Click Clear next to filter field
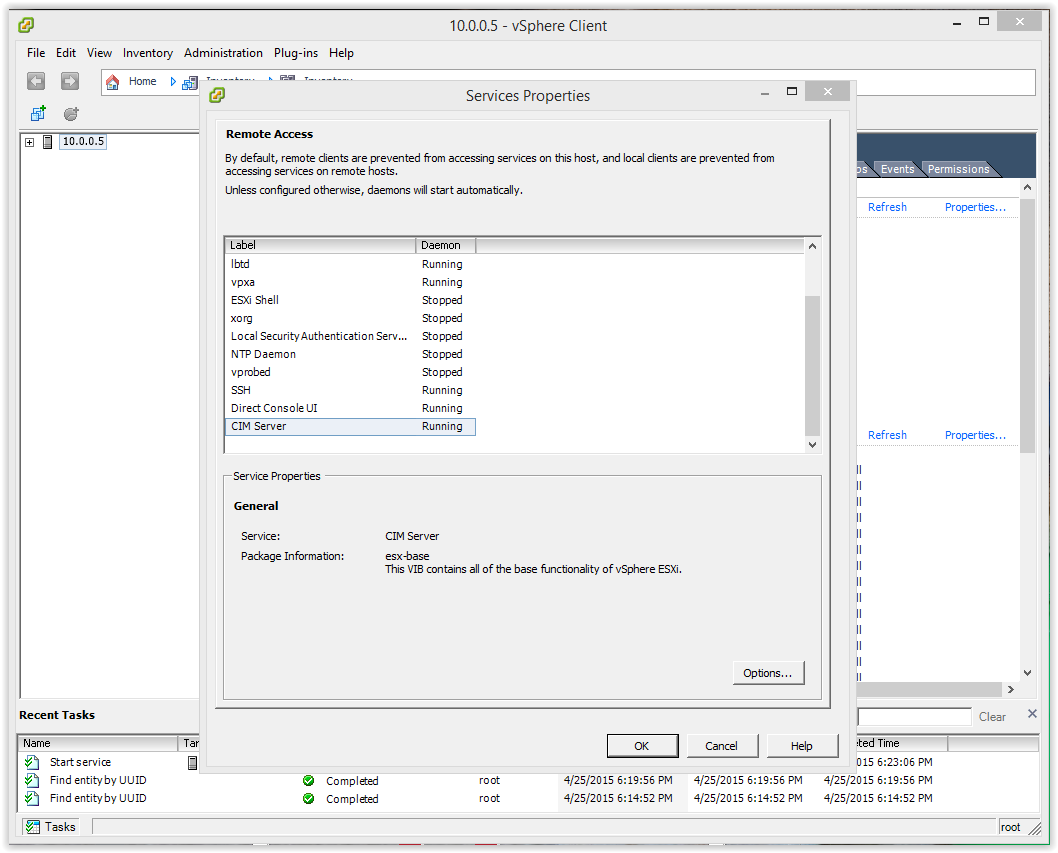 (992, 717)
